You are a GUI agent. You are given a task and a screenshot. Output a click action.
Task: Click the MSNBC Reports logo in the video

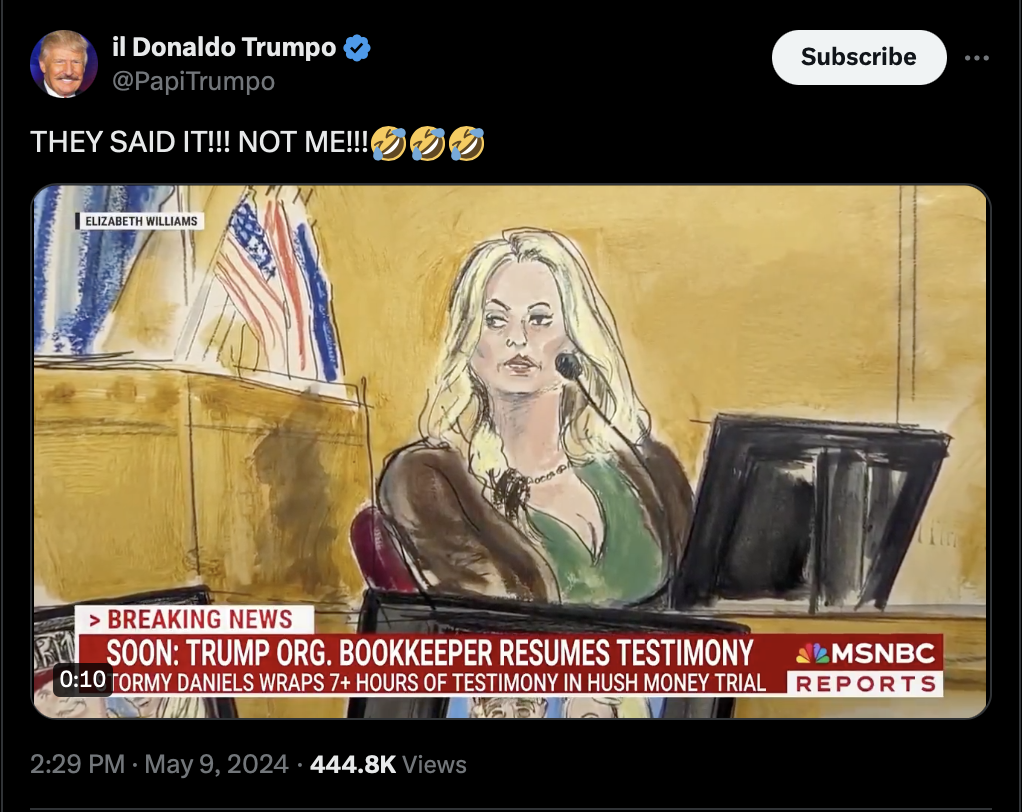click(x=865, y=667)
